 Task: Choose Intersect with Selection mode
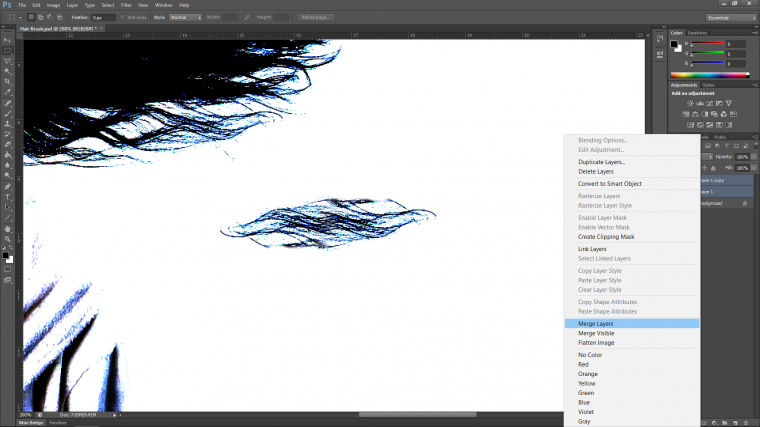tap(59, 17)
